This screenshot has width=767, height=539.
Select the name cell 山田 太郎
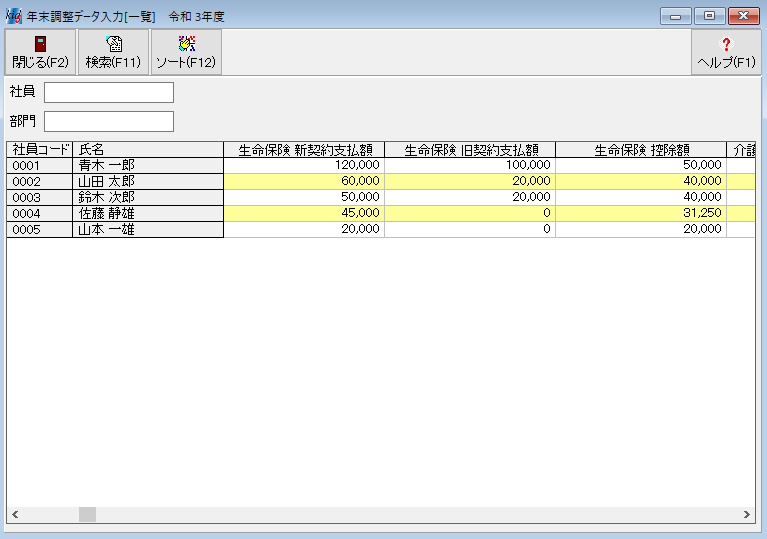click(x=148, y=181)
